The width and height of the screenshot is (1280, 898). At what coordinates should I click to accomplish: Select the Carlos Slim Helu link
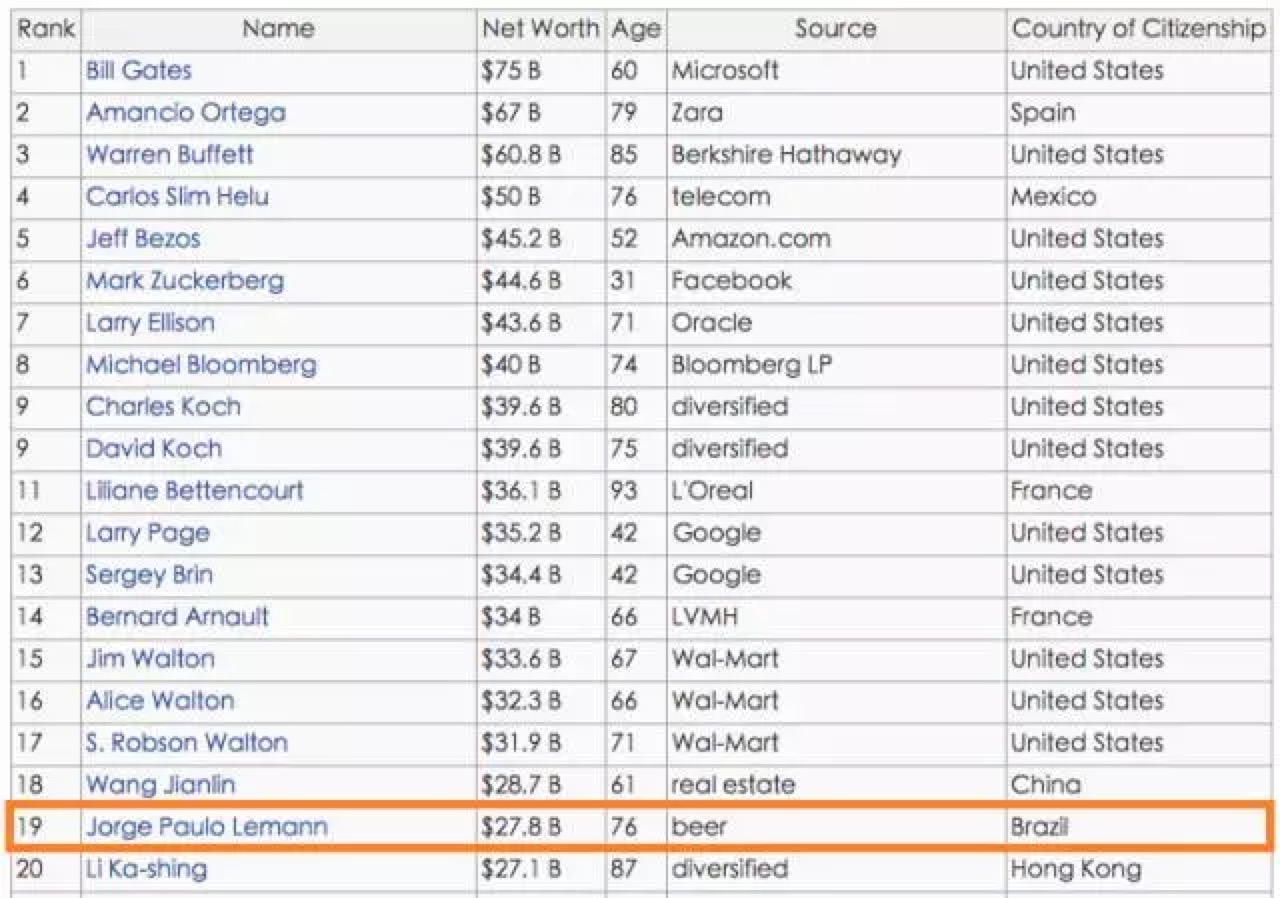click(x=177, y=197)
